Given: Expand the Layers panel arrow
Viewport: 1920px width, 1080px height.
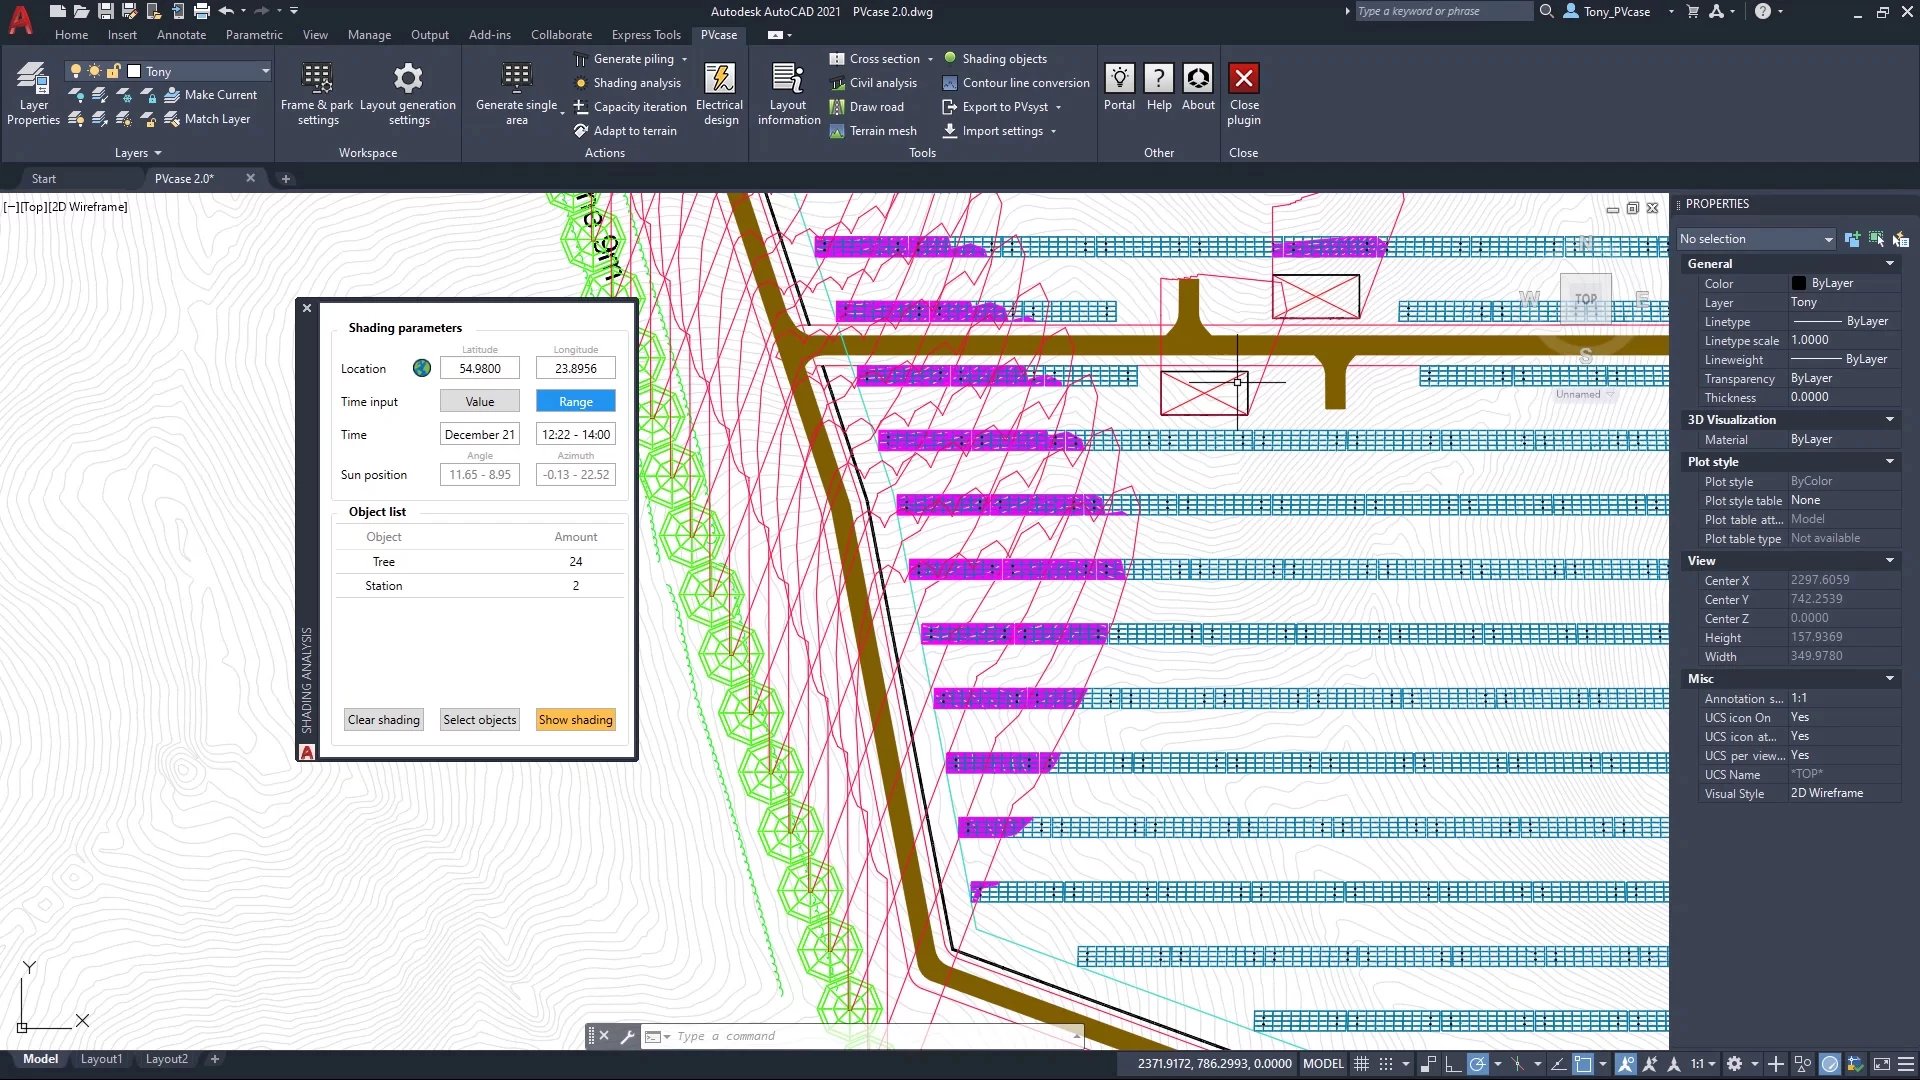Looking at the screenshot, I should pyautogui.click(x=158, y=153).
